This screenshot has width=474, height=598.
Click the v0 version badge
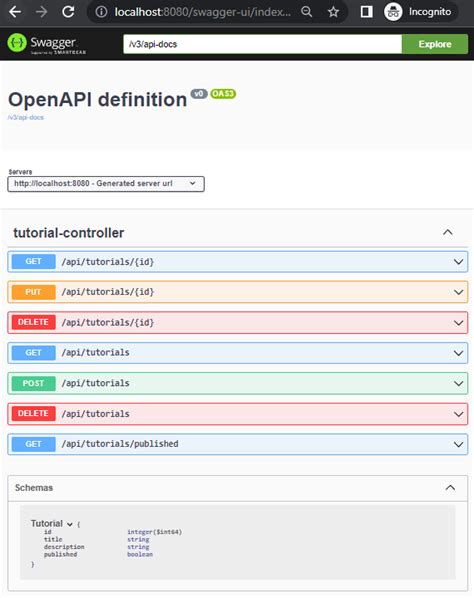tap(199, 94)
